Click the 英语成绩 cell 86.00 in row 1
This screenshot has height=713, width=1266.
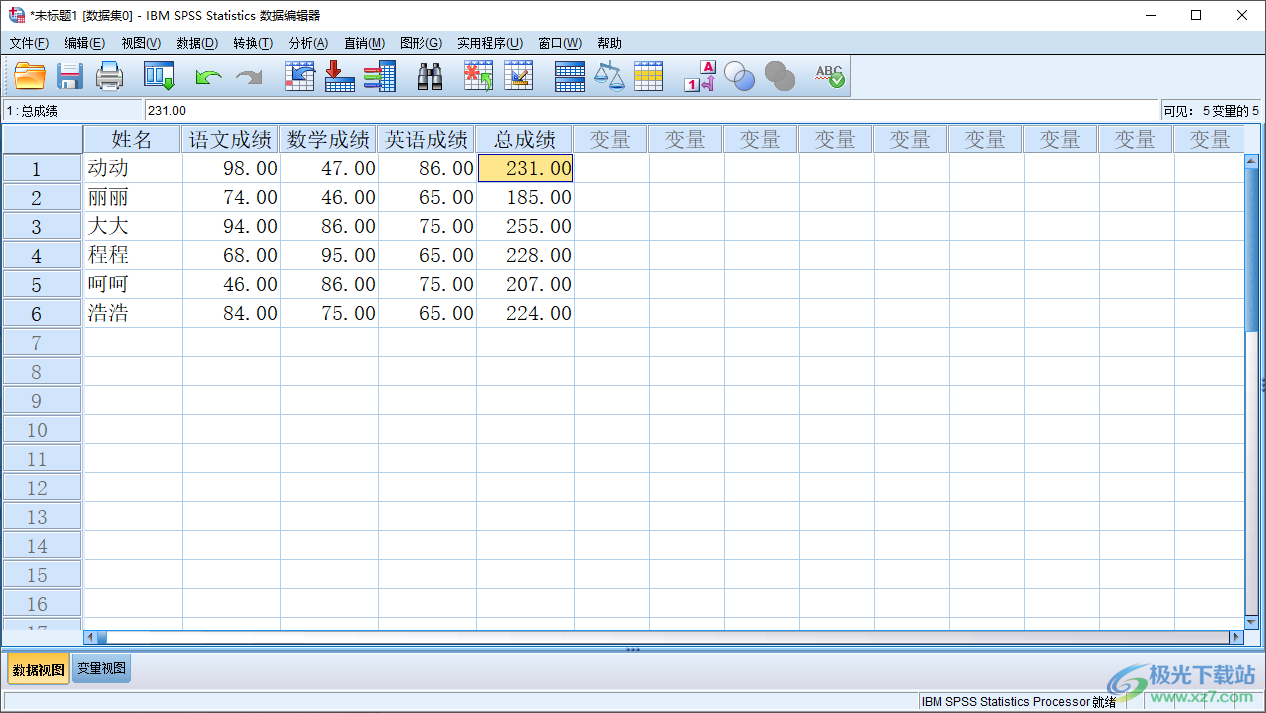[427, 168]
